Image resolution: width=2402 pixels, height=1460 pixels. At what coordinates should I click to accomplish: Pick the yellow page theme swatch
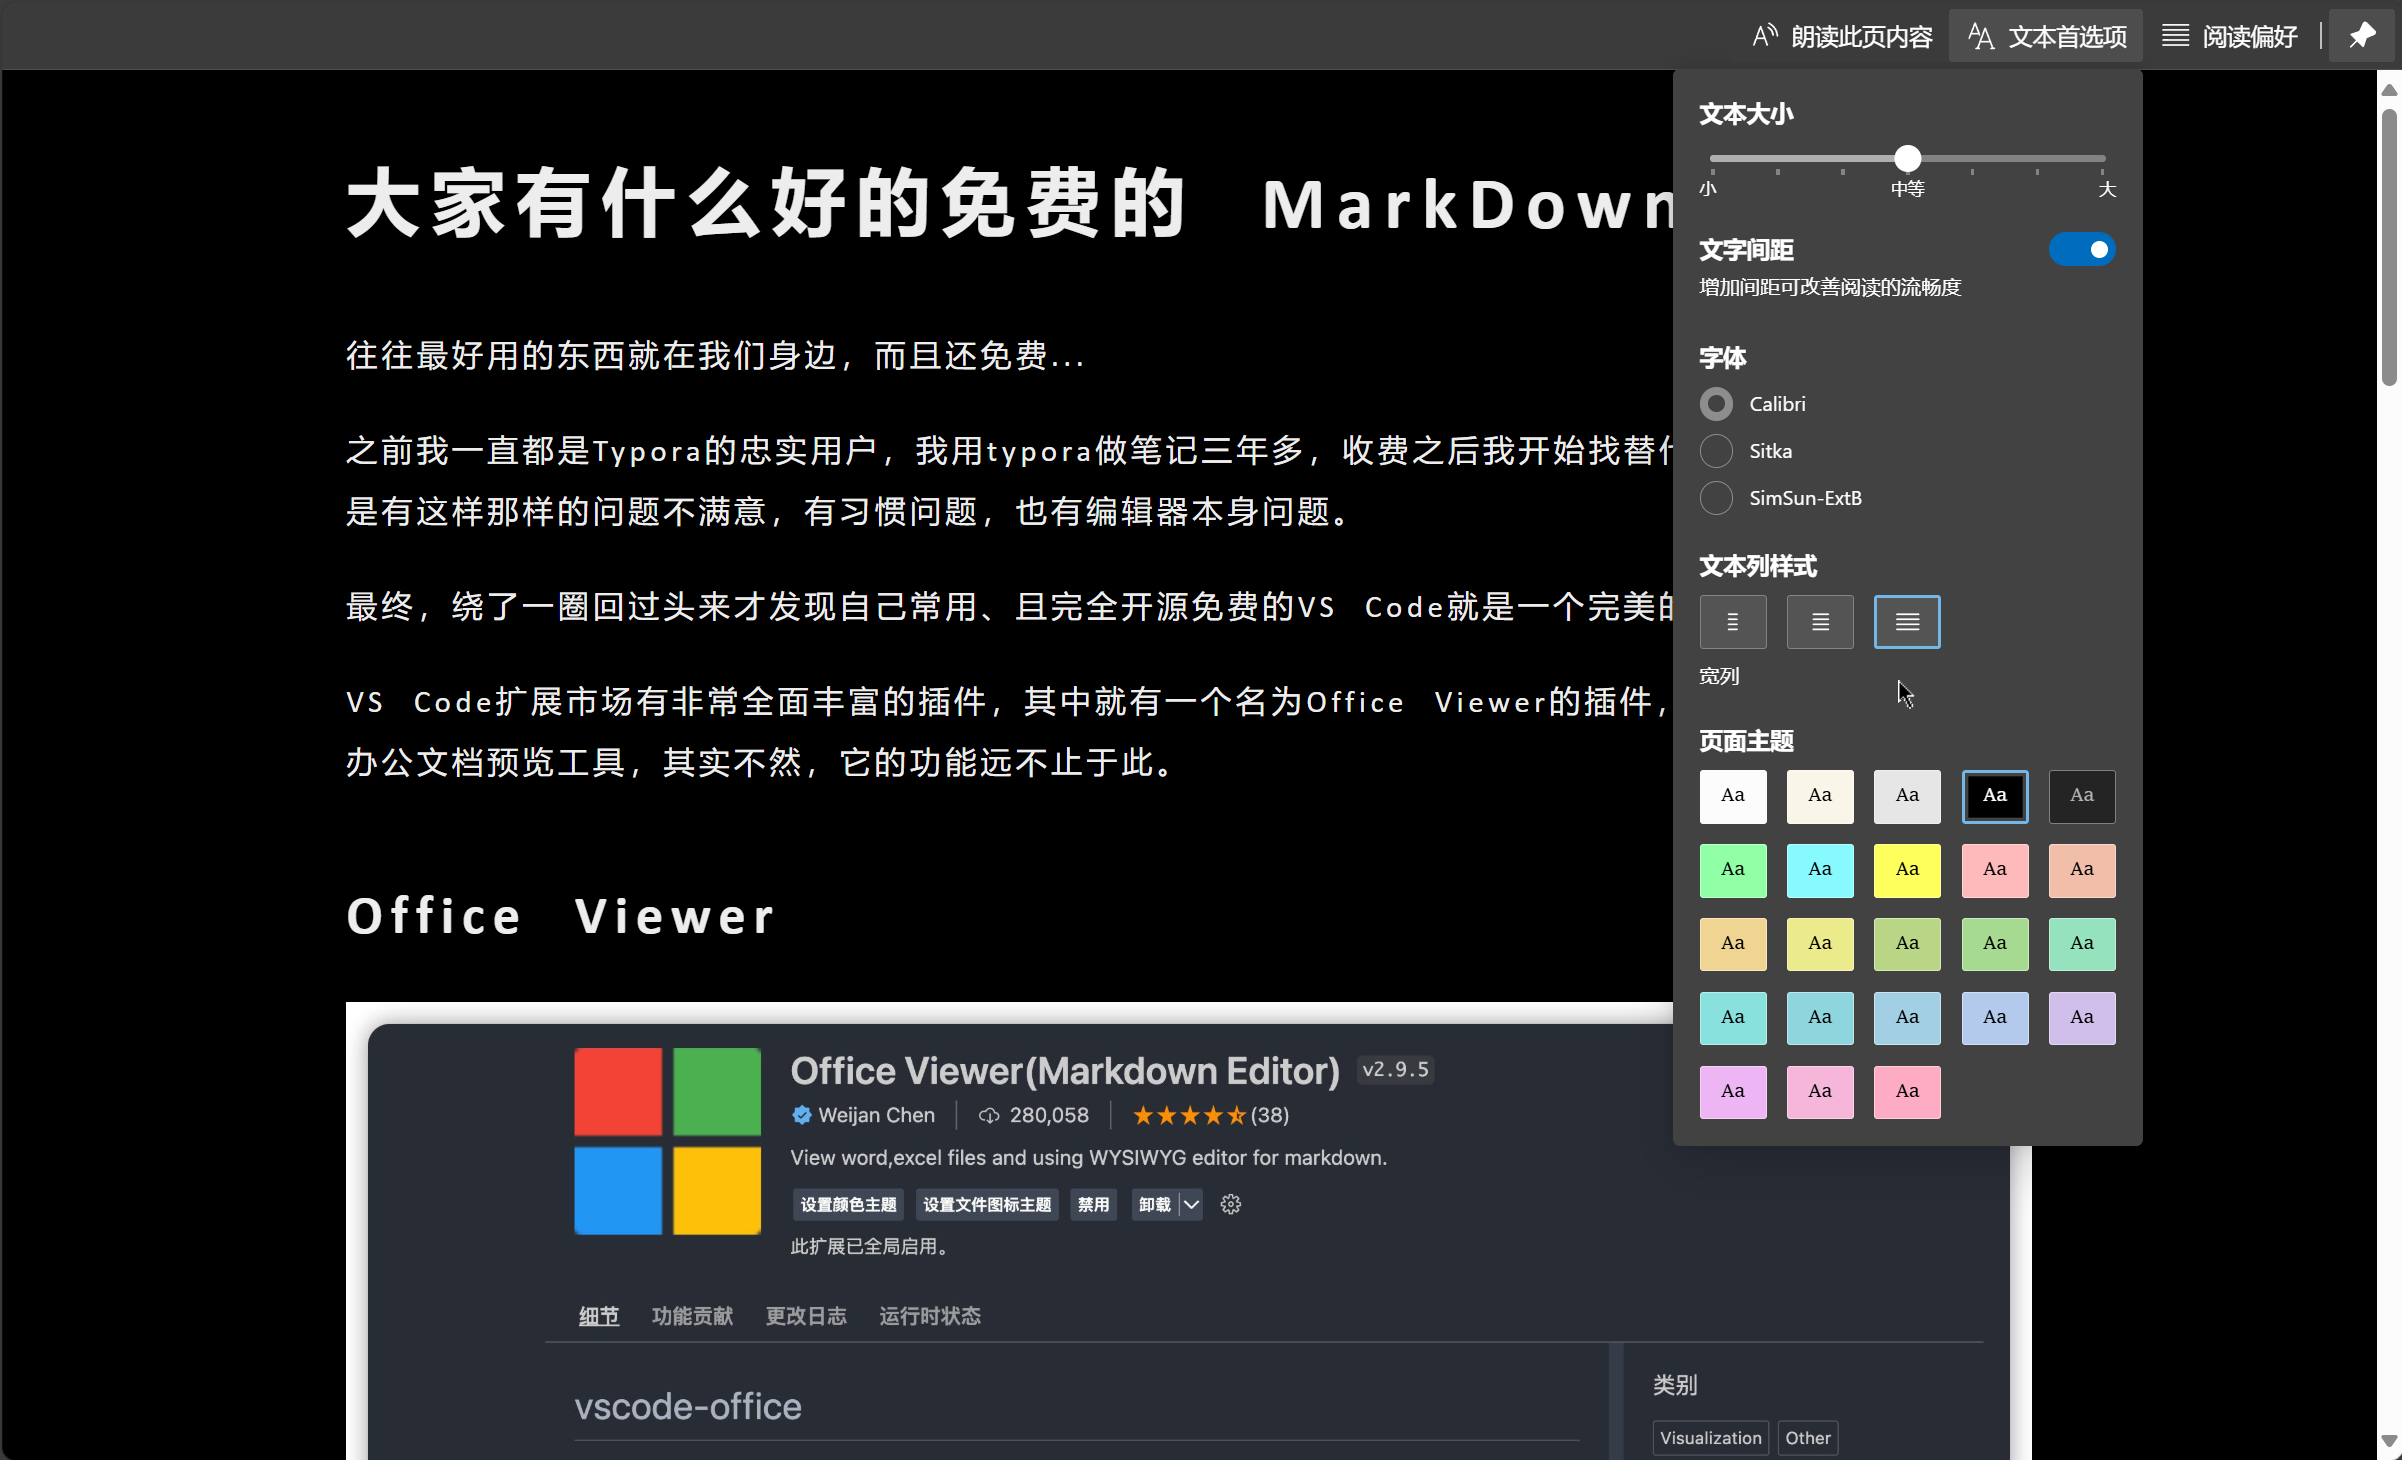1906,870
